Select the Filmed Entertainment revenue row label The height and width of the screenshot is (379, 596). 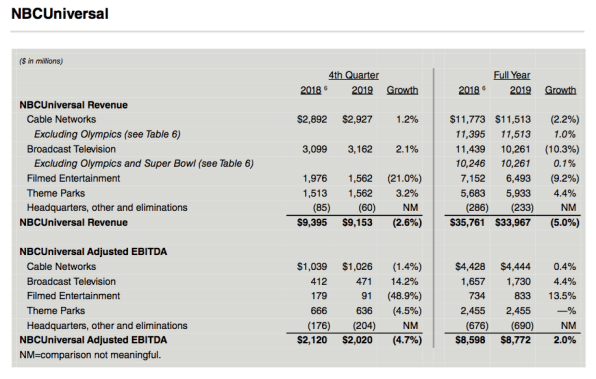click(73, 178)
